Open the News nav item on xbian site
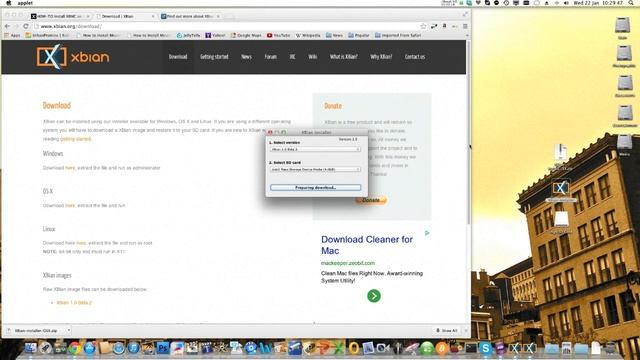The image size is (640, 360). [x=246, y=57]
